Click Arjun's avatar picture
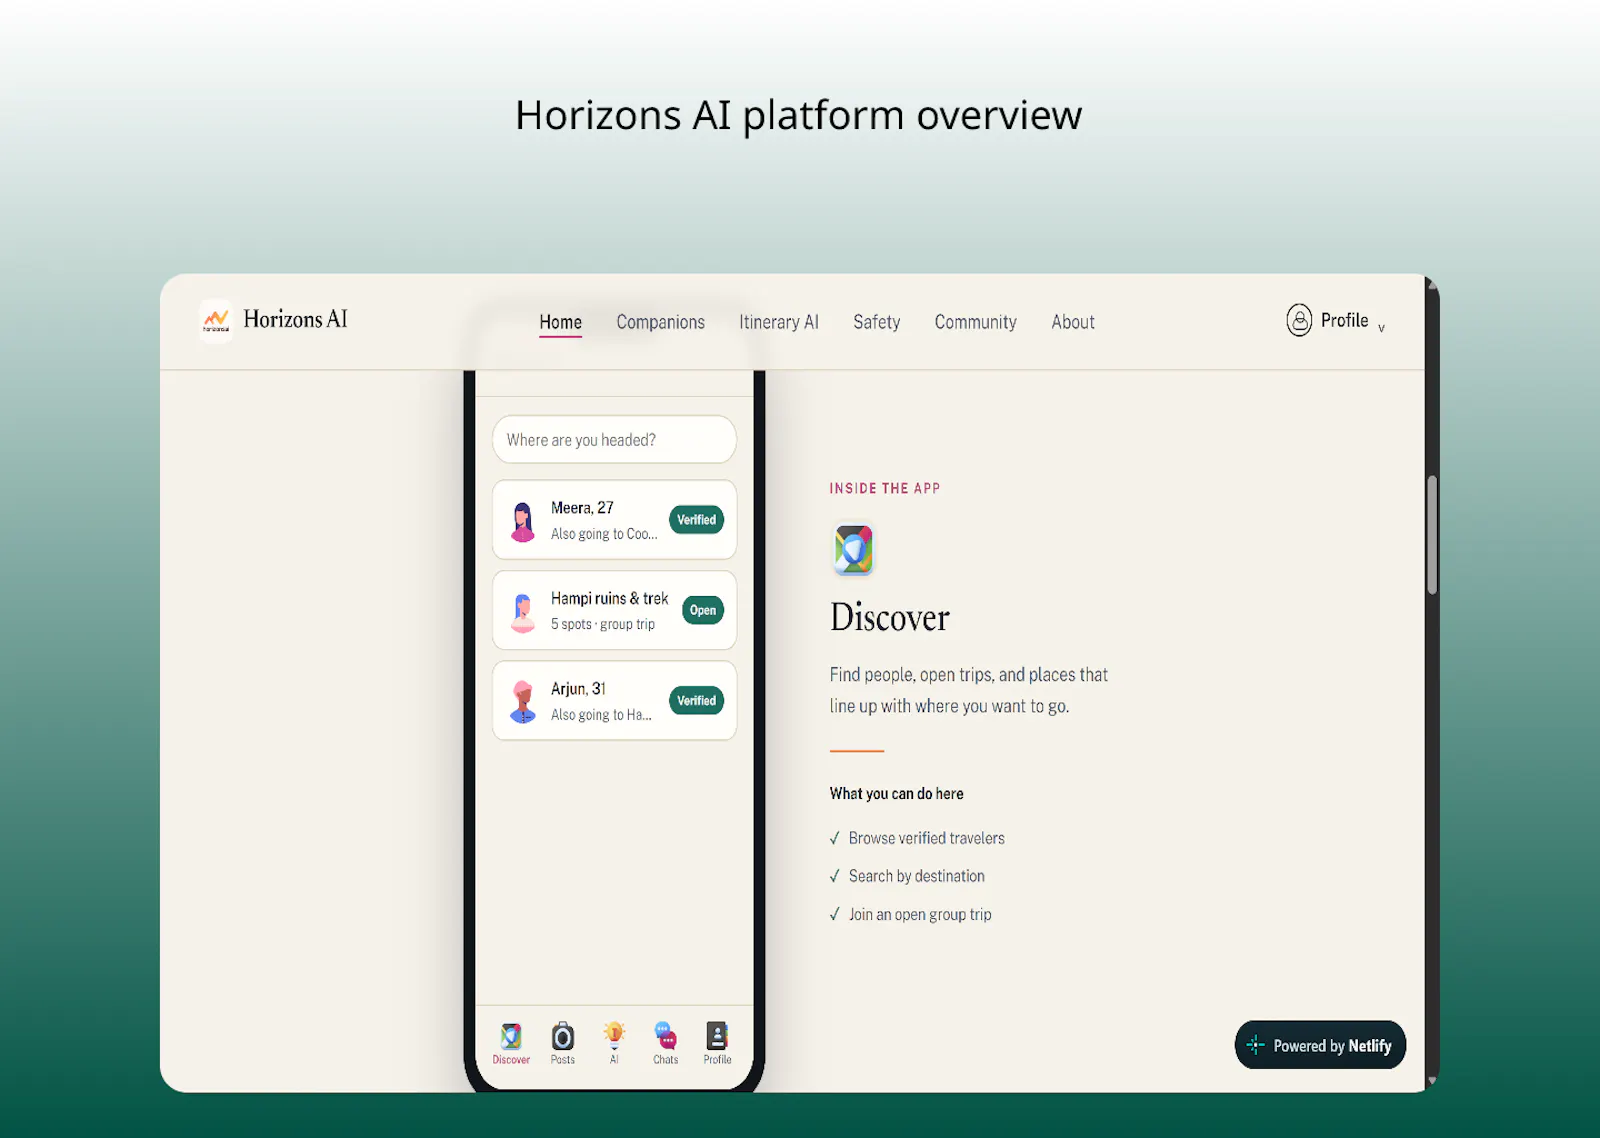Screen dimensions: 1600x1138 point(523,702)
